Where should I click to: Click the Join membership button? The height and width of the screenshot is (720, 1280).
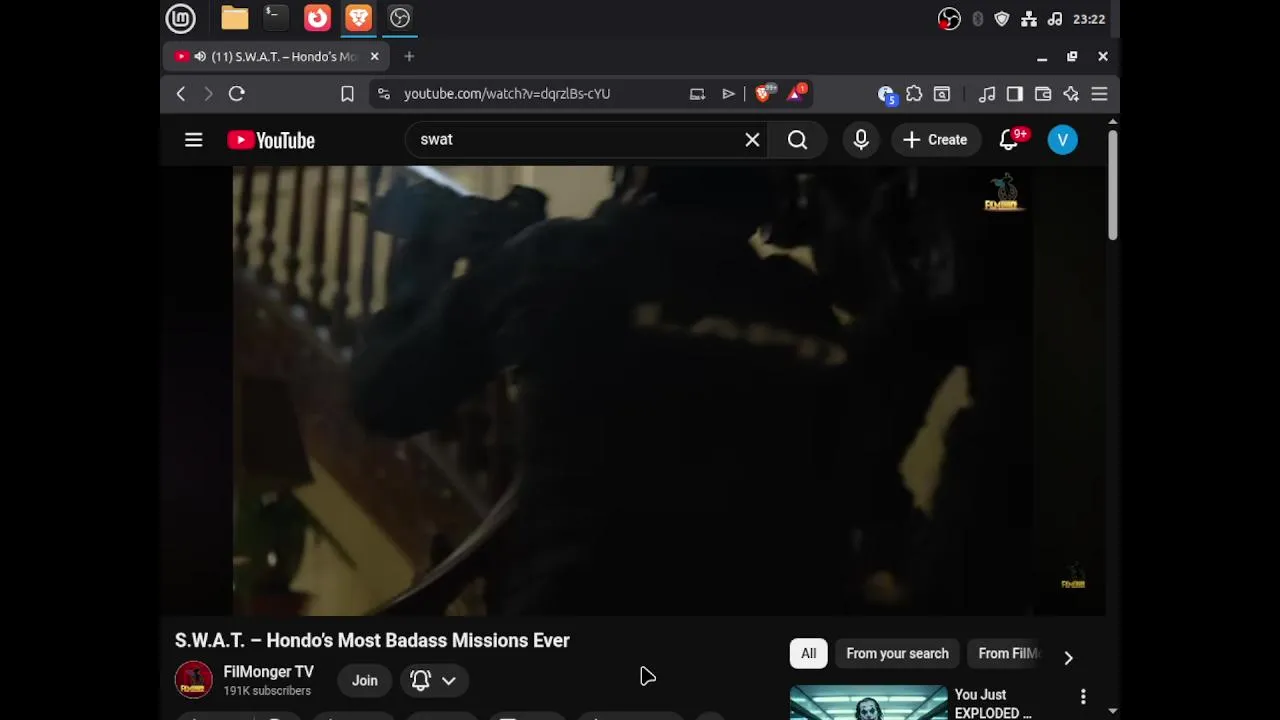click(x=365, y=681)
